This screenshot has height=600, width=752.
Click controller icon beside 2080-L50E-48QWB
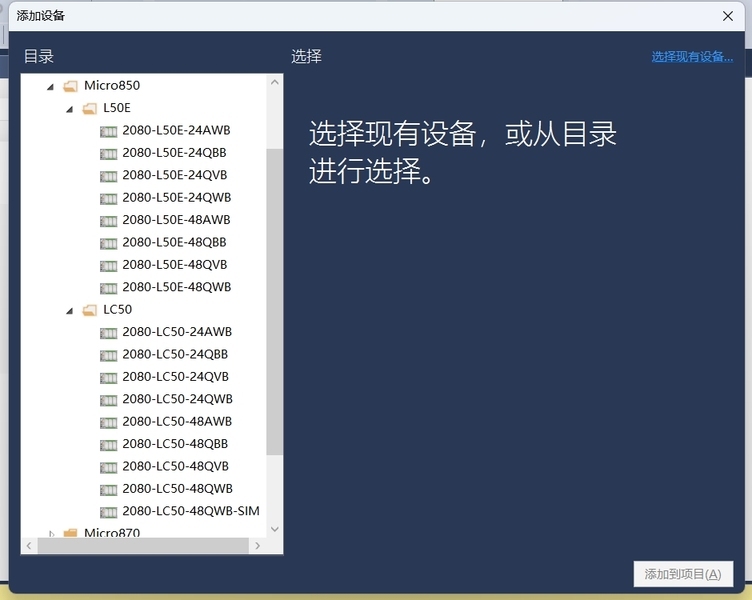pyautogui.click(x=108, y=288)
